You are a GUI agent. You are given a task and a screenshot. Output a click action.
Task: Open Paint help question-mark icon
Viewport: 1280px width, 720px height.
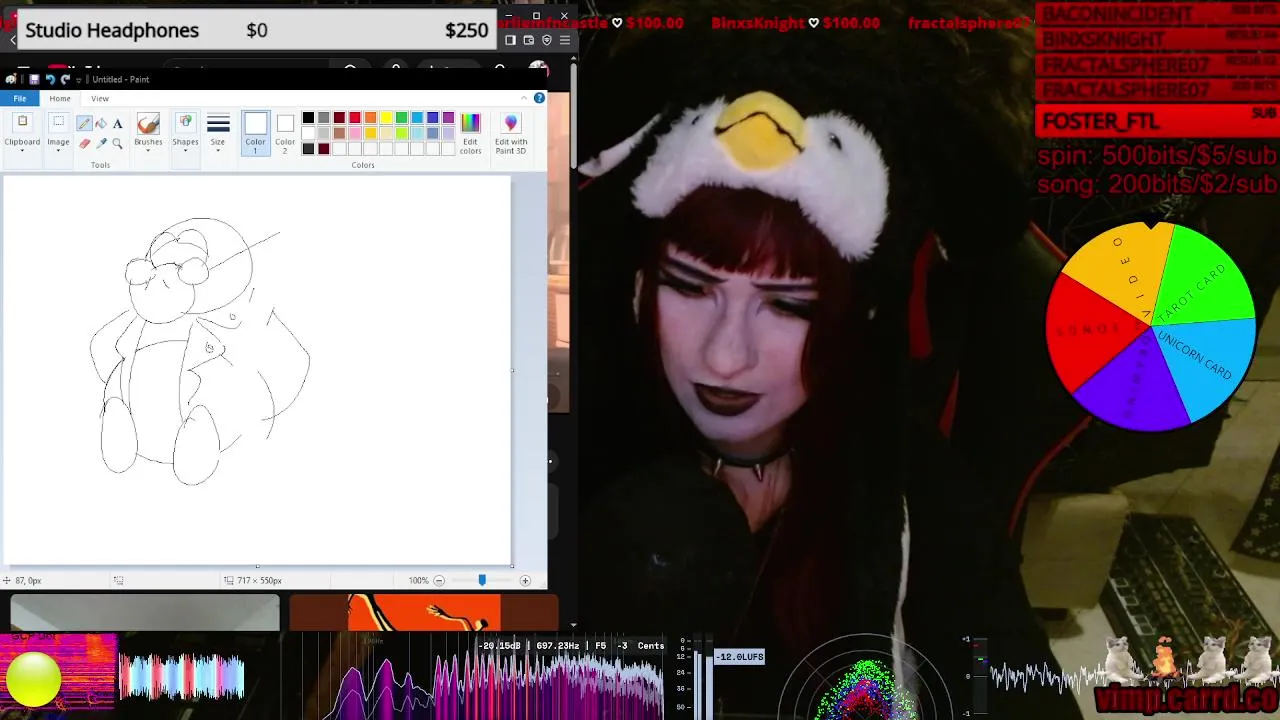point(539,98)
